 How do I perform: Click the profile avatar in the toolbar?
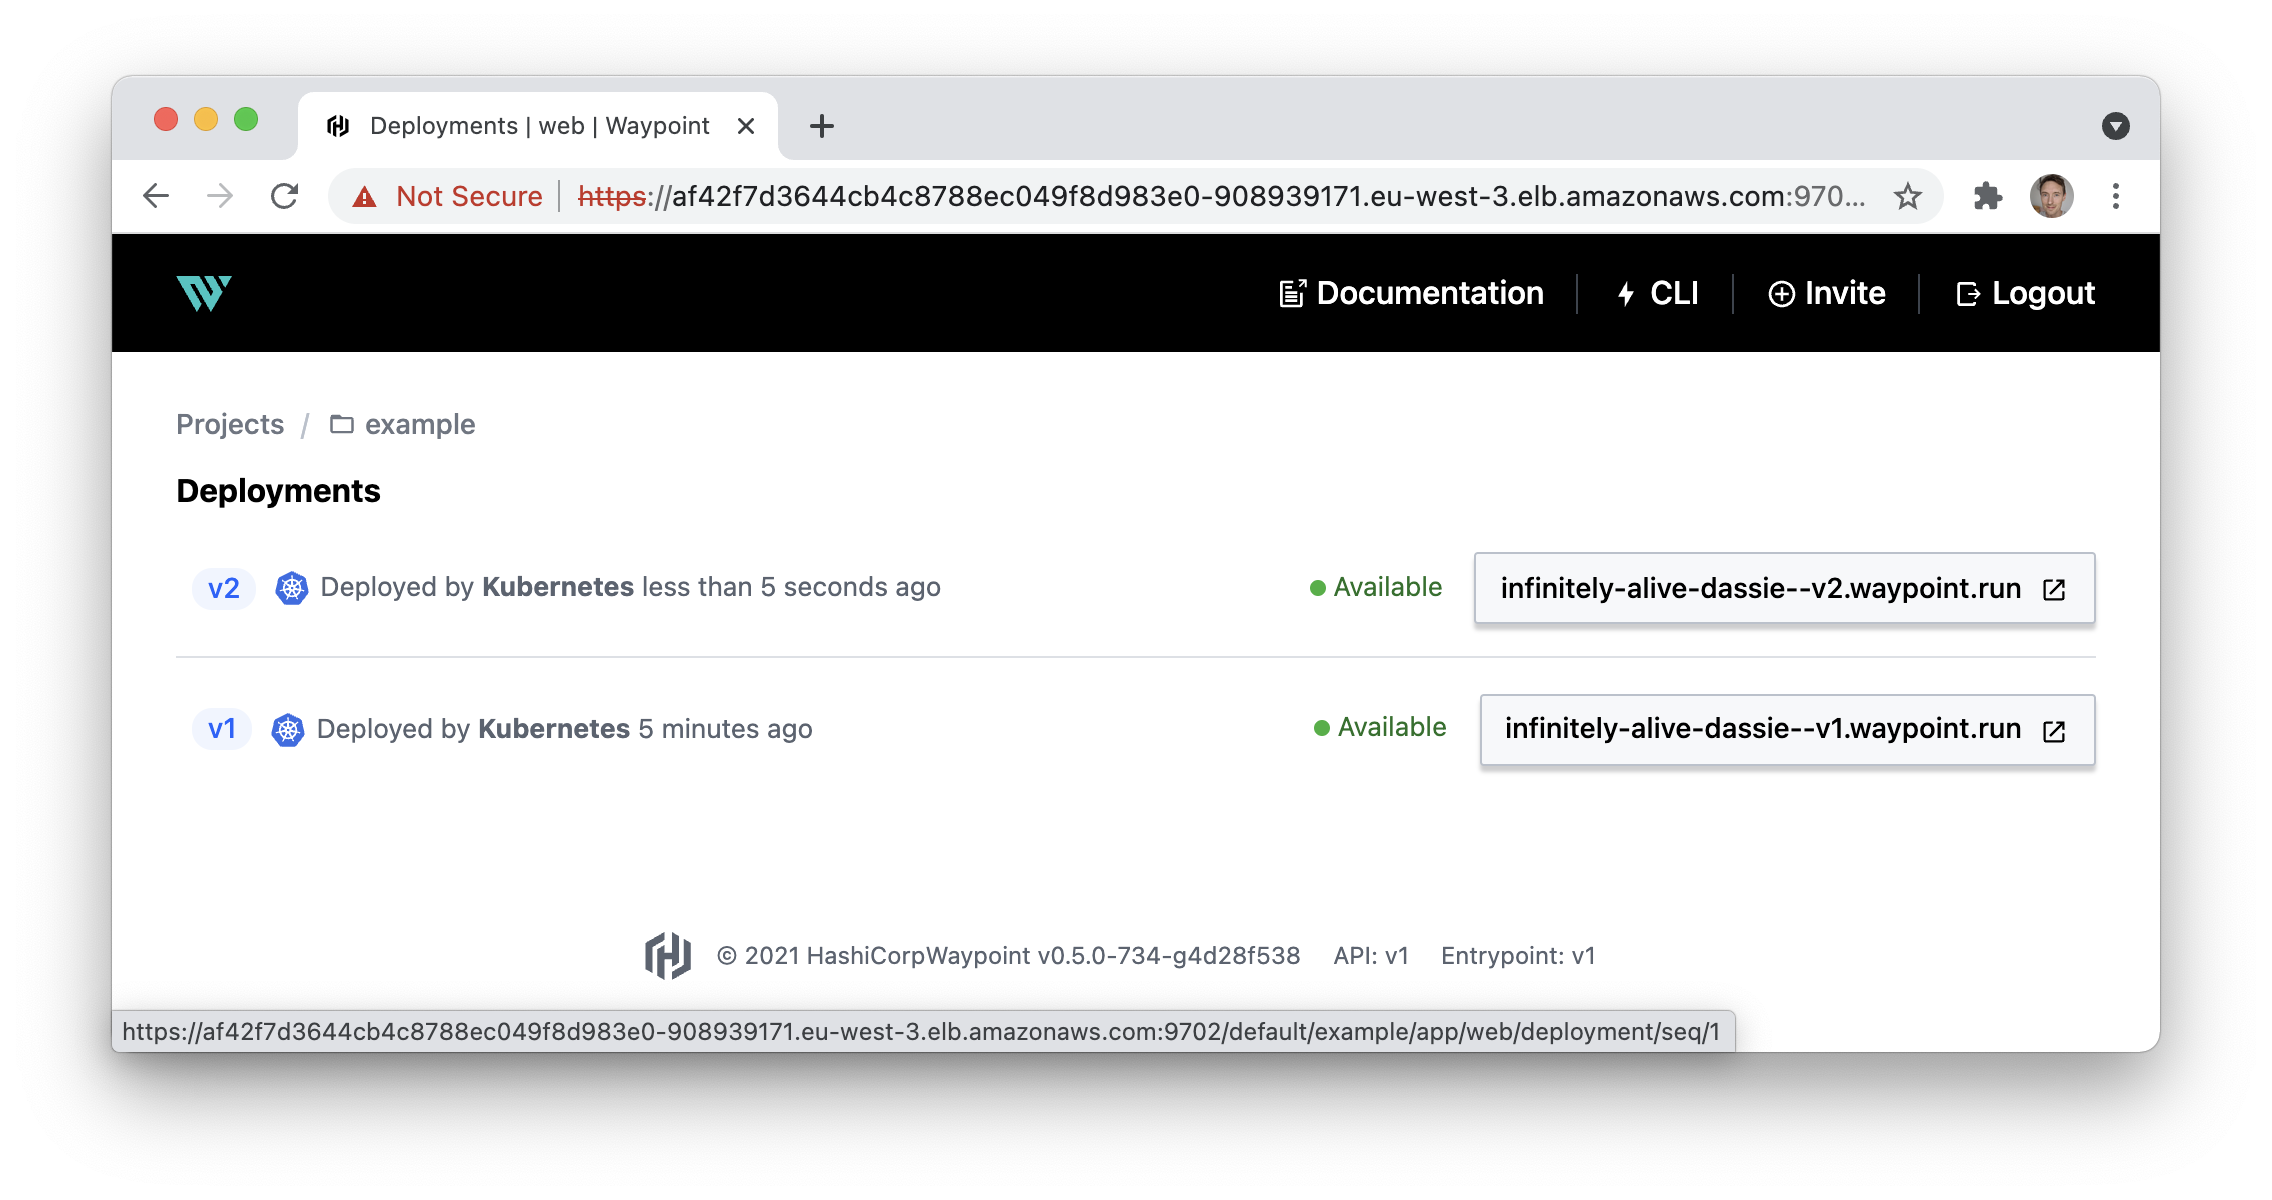[2053, 196]
